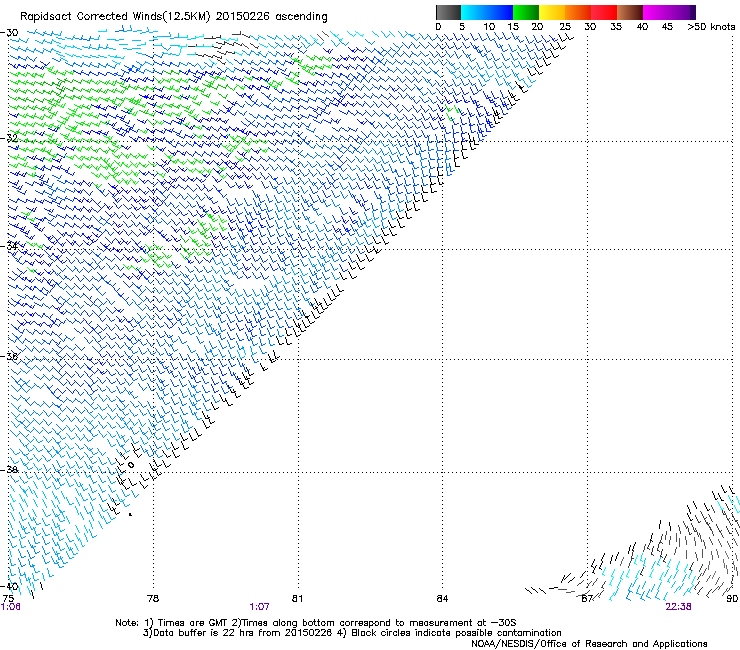
Task: Click the '81' longitude label
Action: click(x=297, y=599)
